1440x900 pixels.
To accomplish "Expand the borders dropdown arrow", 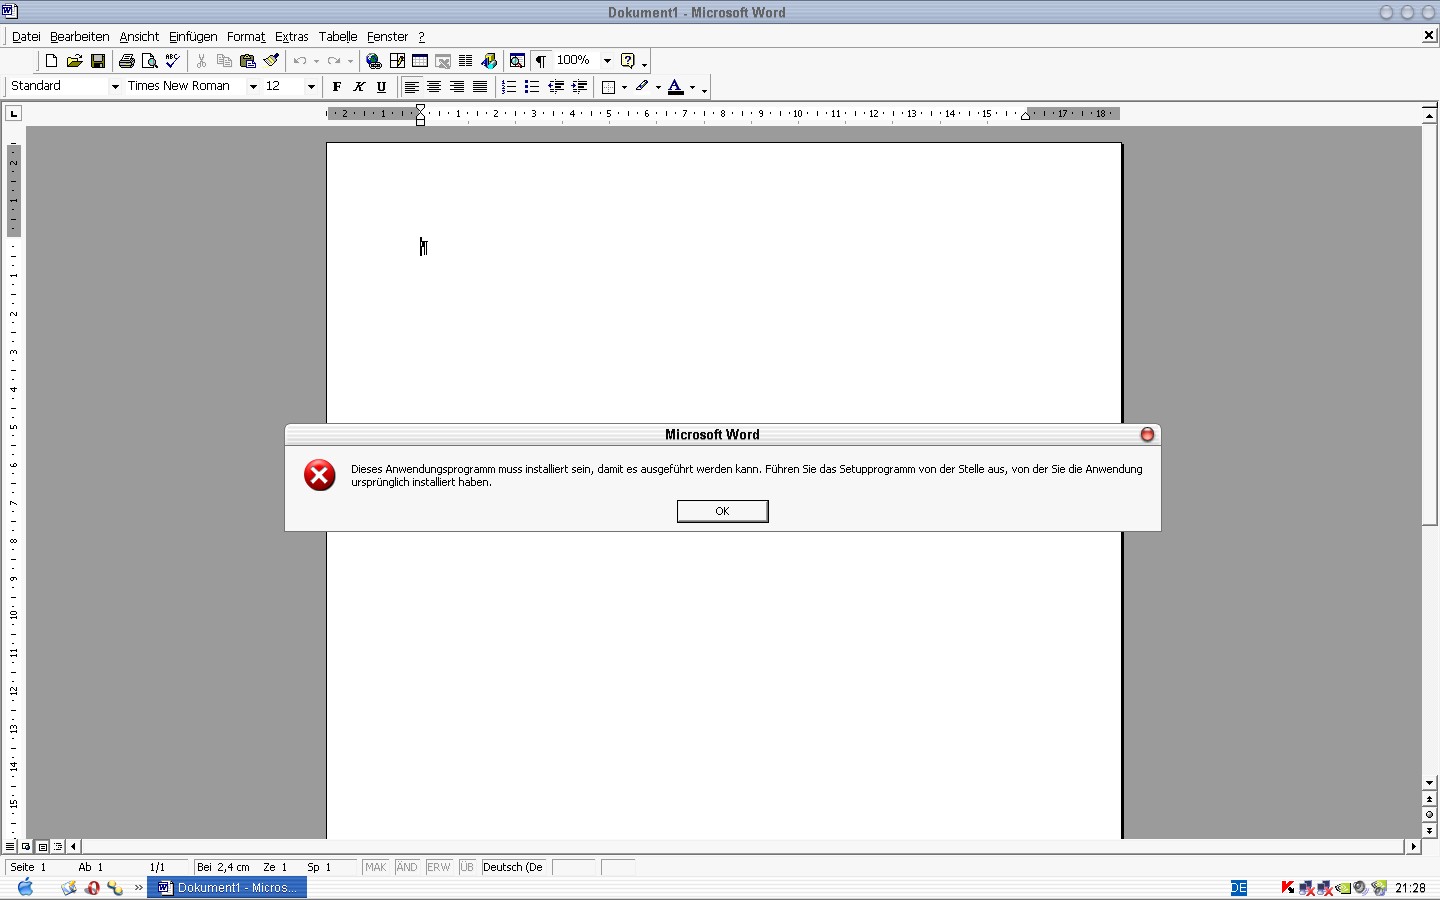I will 624,87.
